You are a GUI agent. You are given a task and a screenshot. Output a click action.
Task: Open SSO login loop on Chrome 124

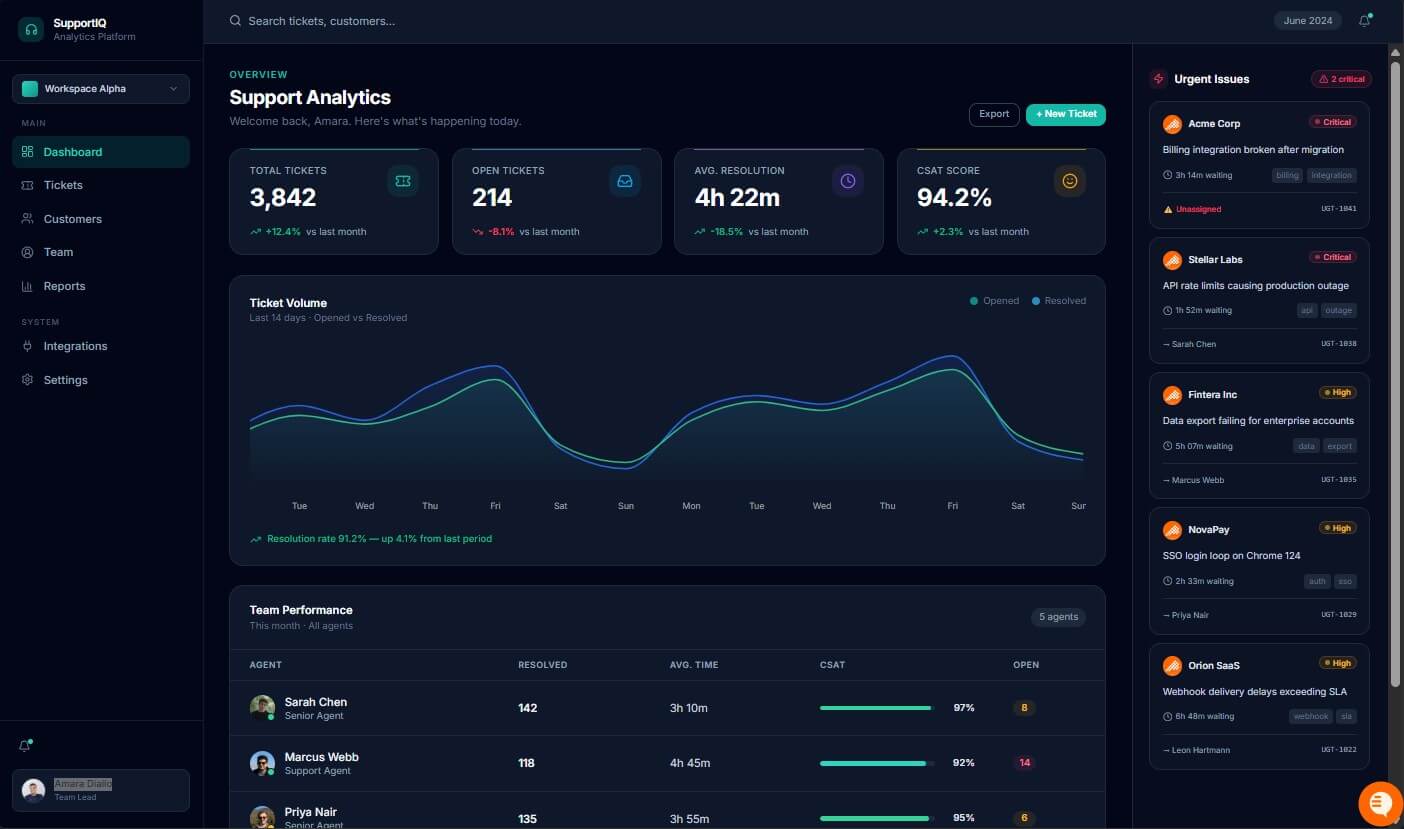coord(1232,556)
